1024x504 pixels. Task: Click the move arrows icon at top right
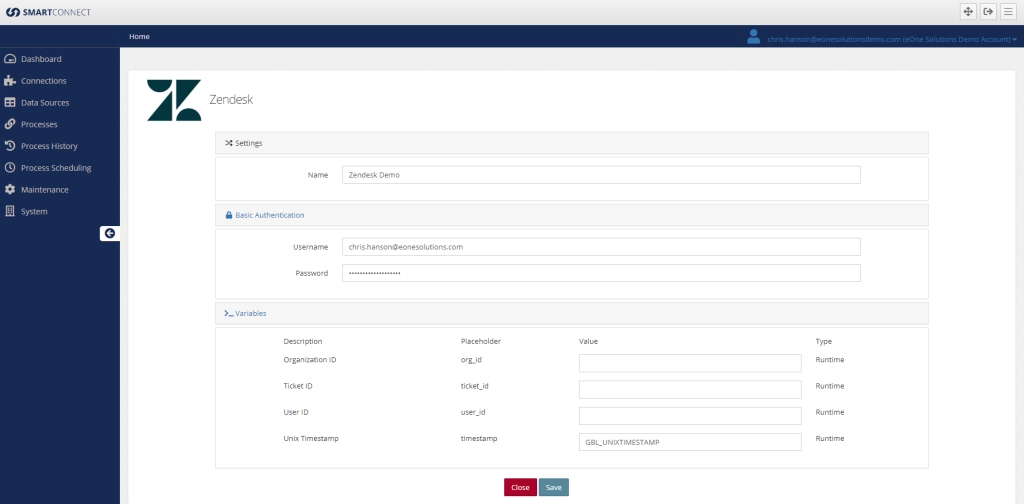tap(968, 12)
